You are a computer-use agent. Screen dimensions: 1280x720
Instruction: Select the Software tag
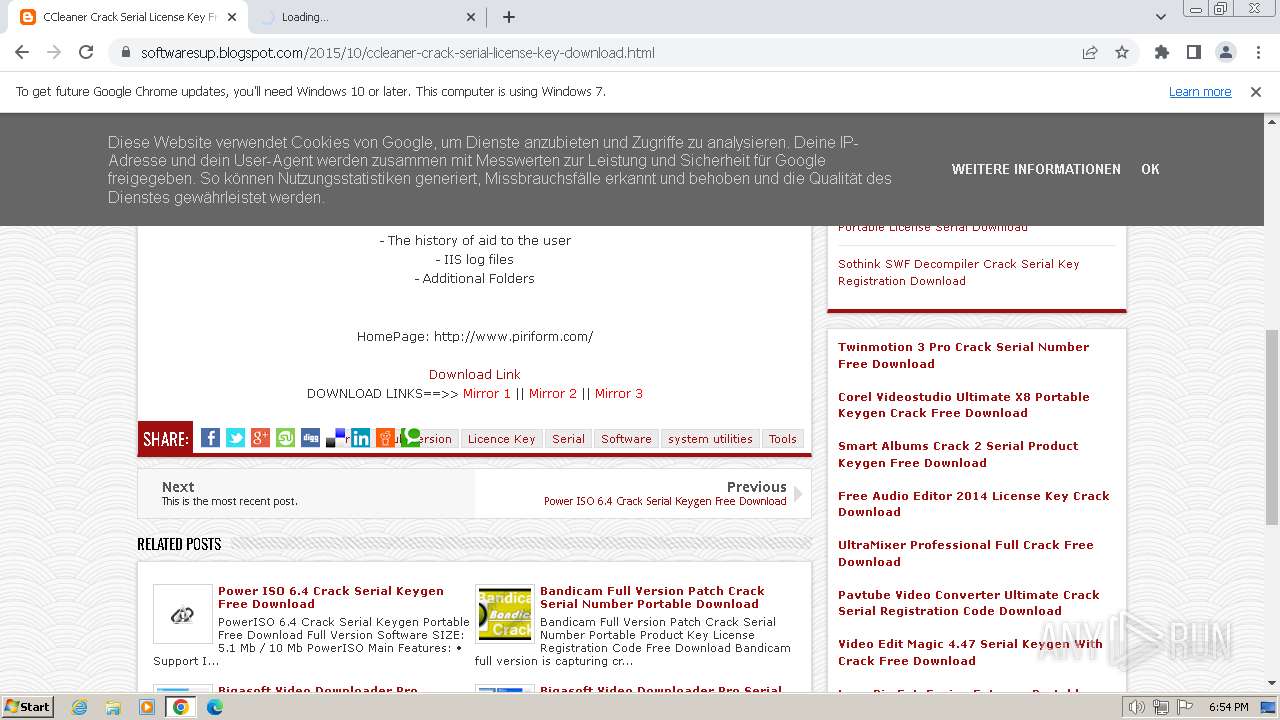(x=626, y=439)
